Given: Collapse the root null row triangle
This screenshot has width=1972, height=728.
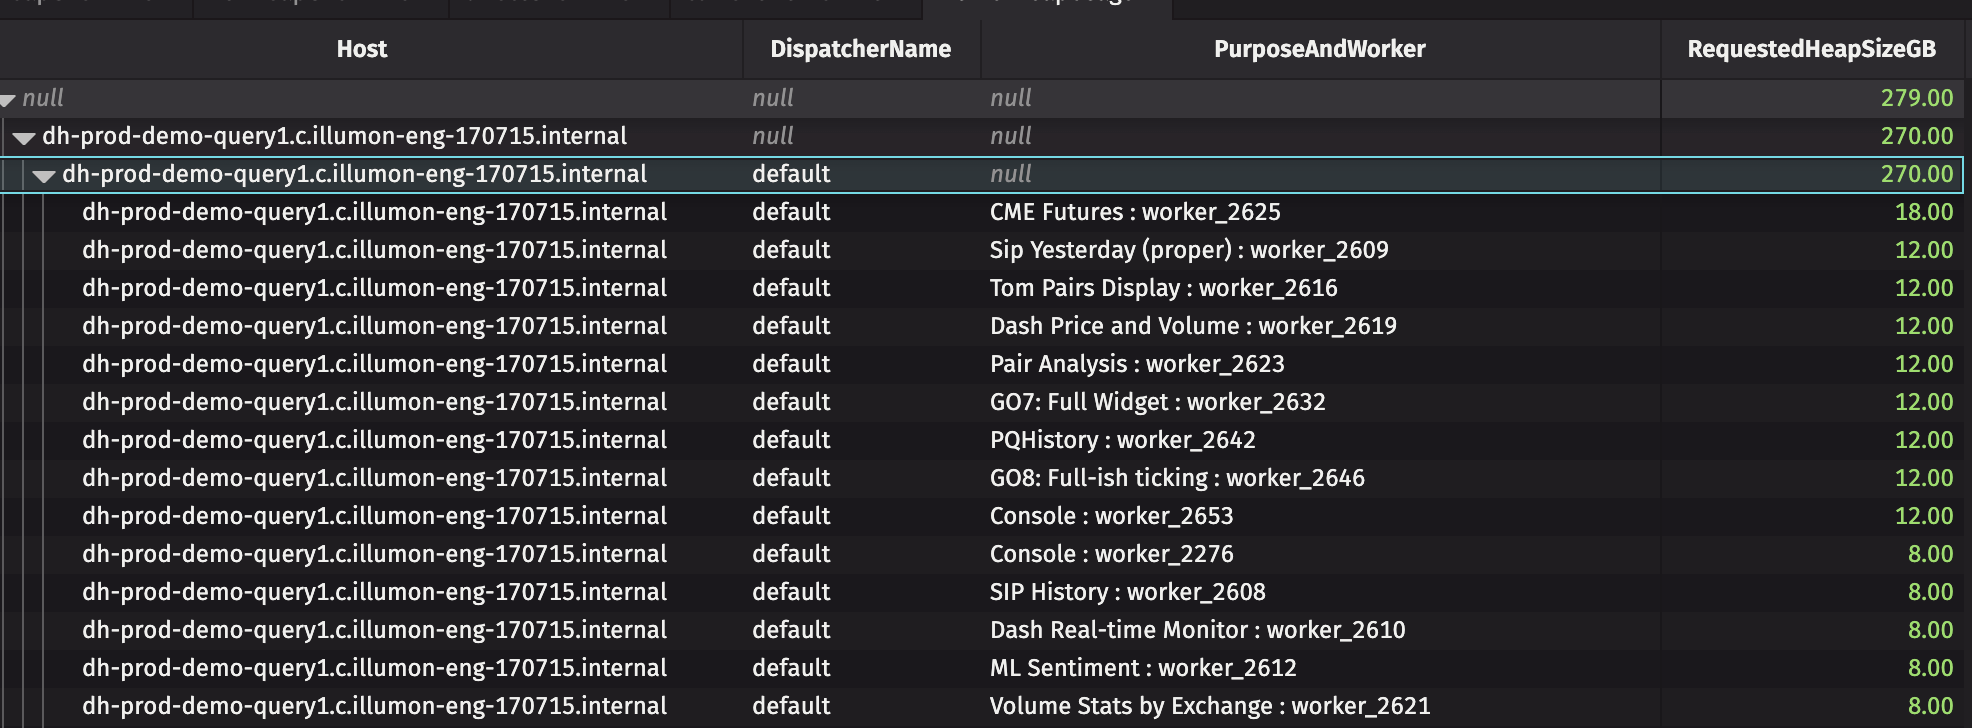Looking at the screenshot, I should pyautogui.click(x=8, y=99).
